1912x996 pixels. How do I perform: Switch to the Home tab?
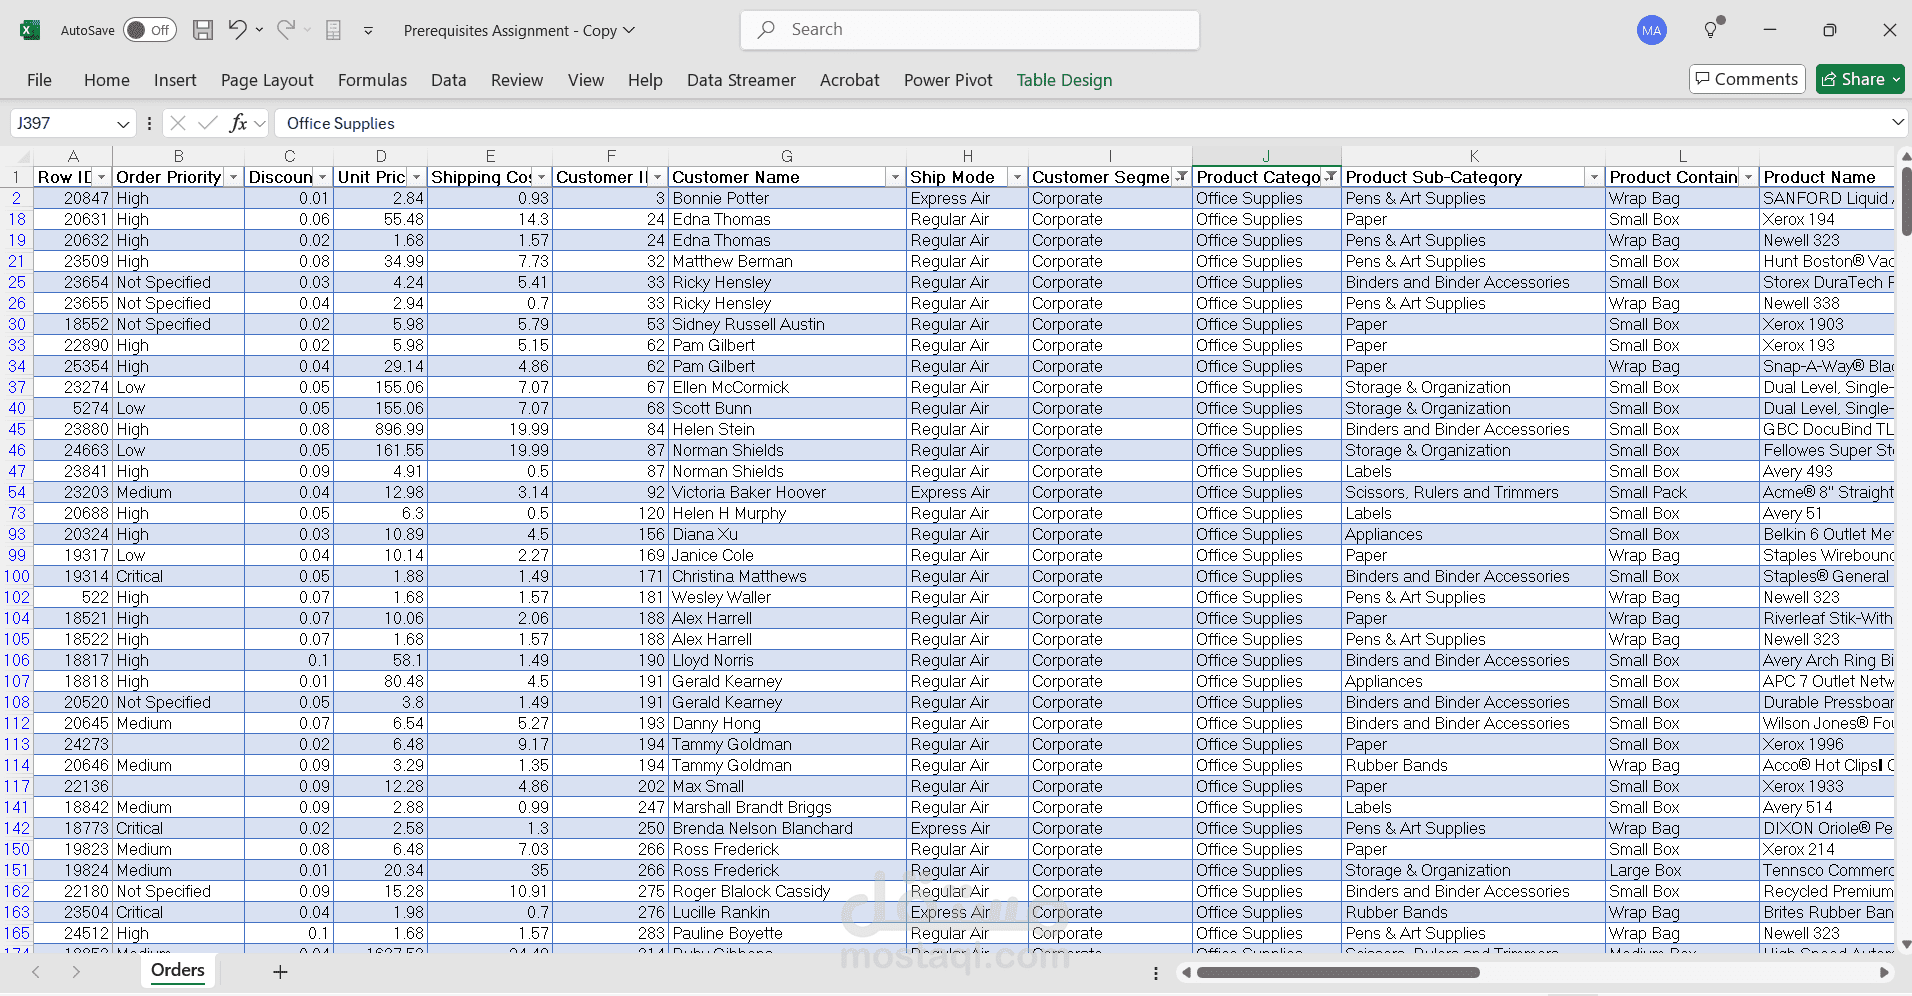tap(107, 80)
